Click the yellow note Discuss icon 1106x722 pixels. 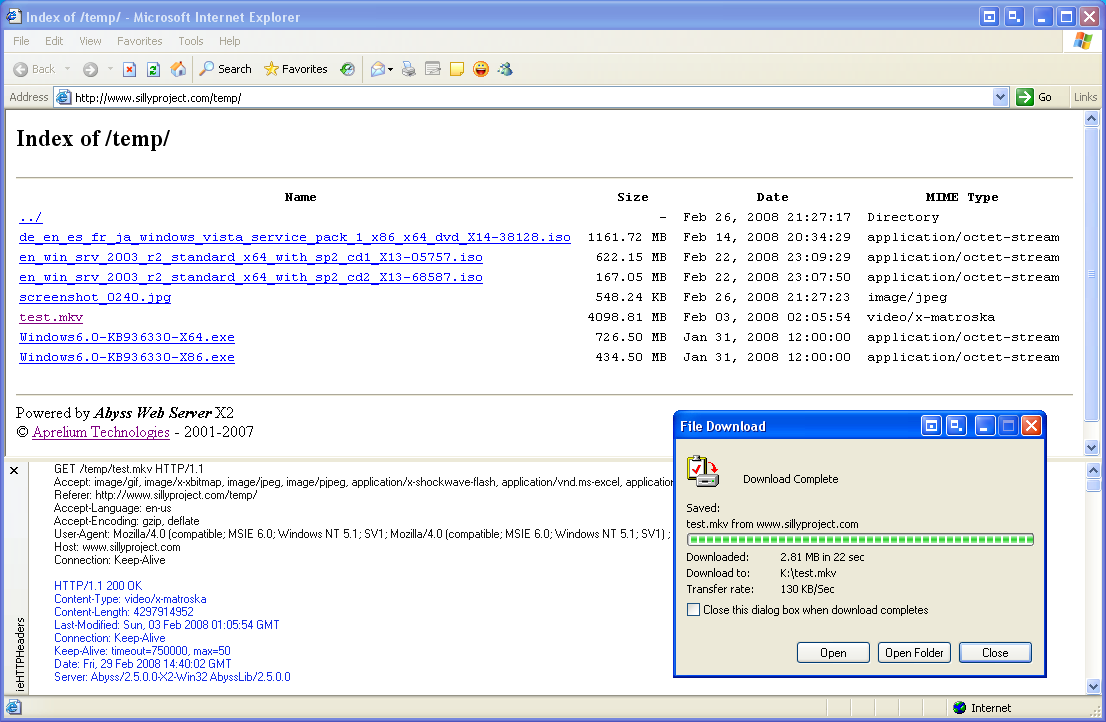457,69
